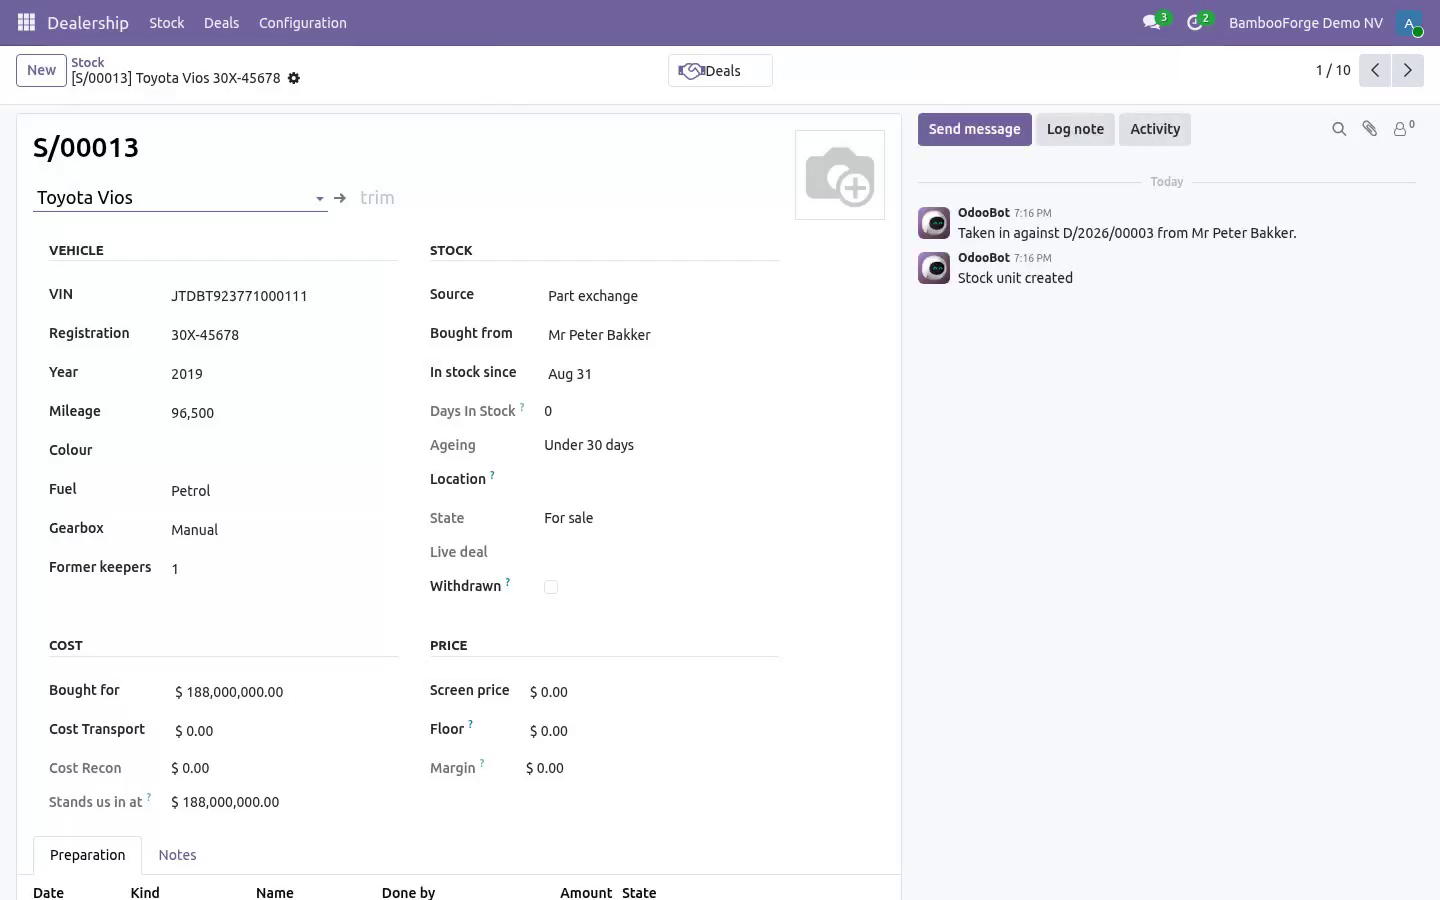Viewport: 1440px width, 900px height.
Task: Open Bought from Mr Peter Bakker field
Action: point(663,335)
